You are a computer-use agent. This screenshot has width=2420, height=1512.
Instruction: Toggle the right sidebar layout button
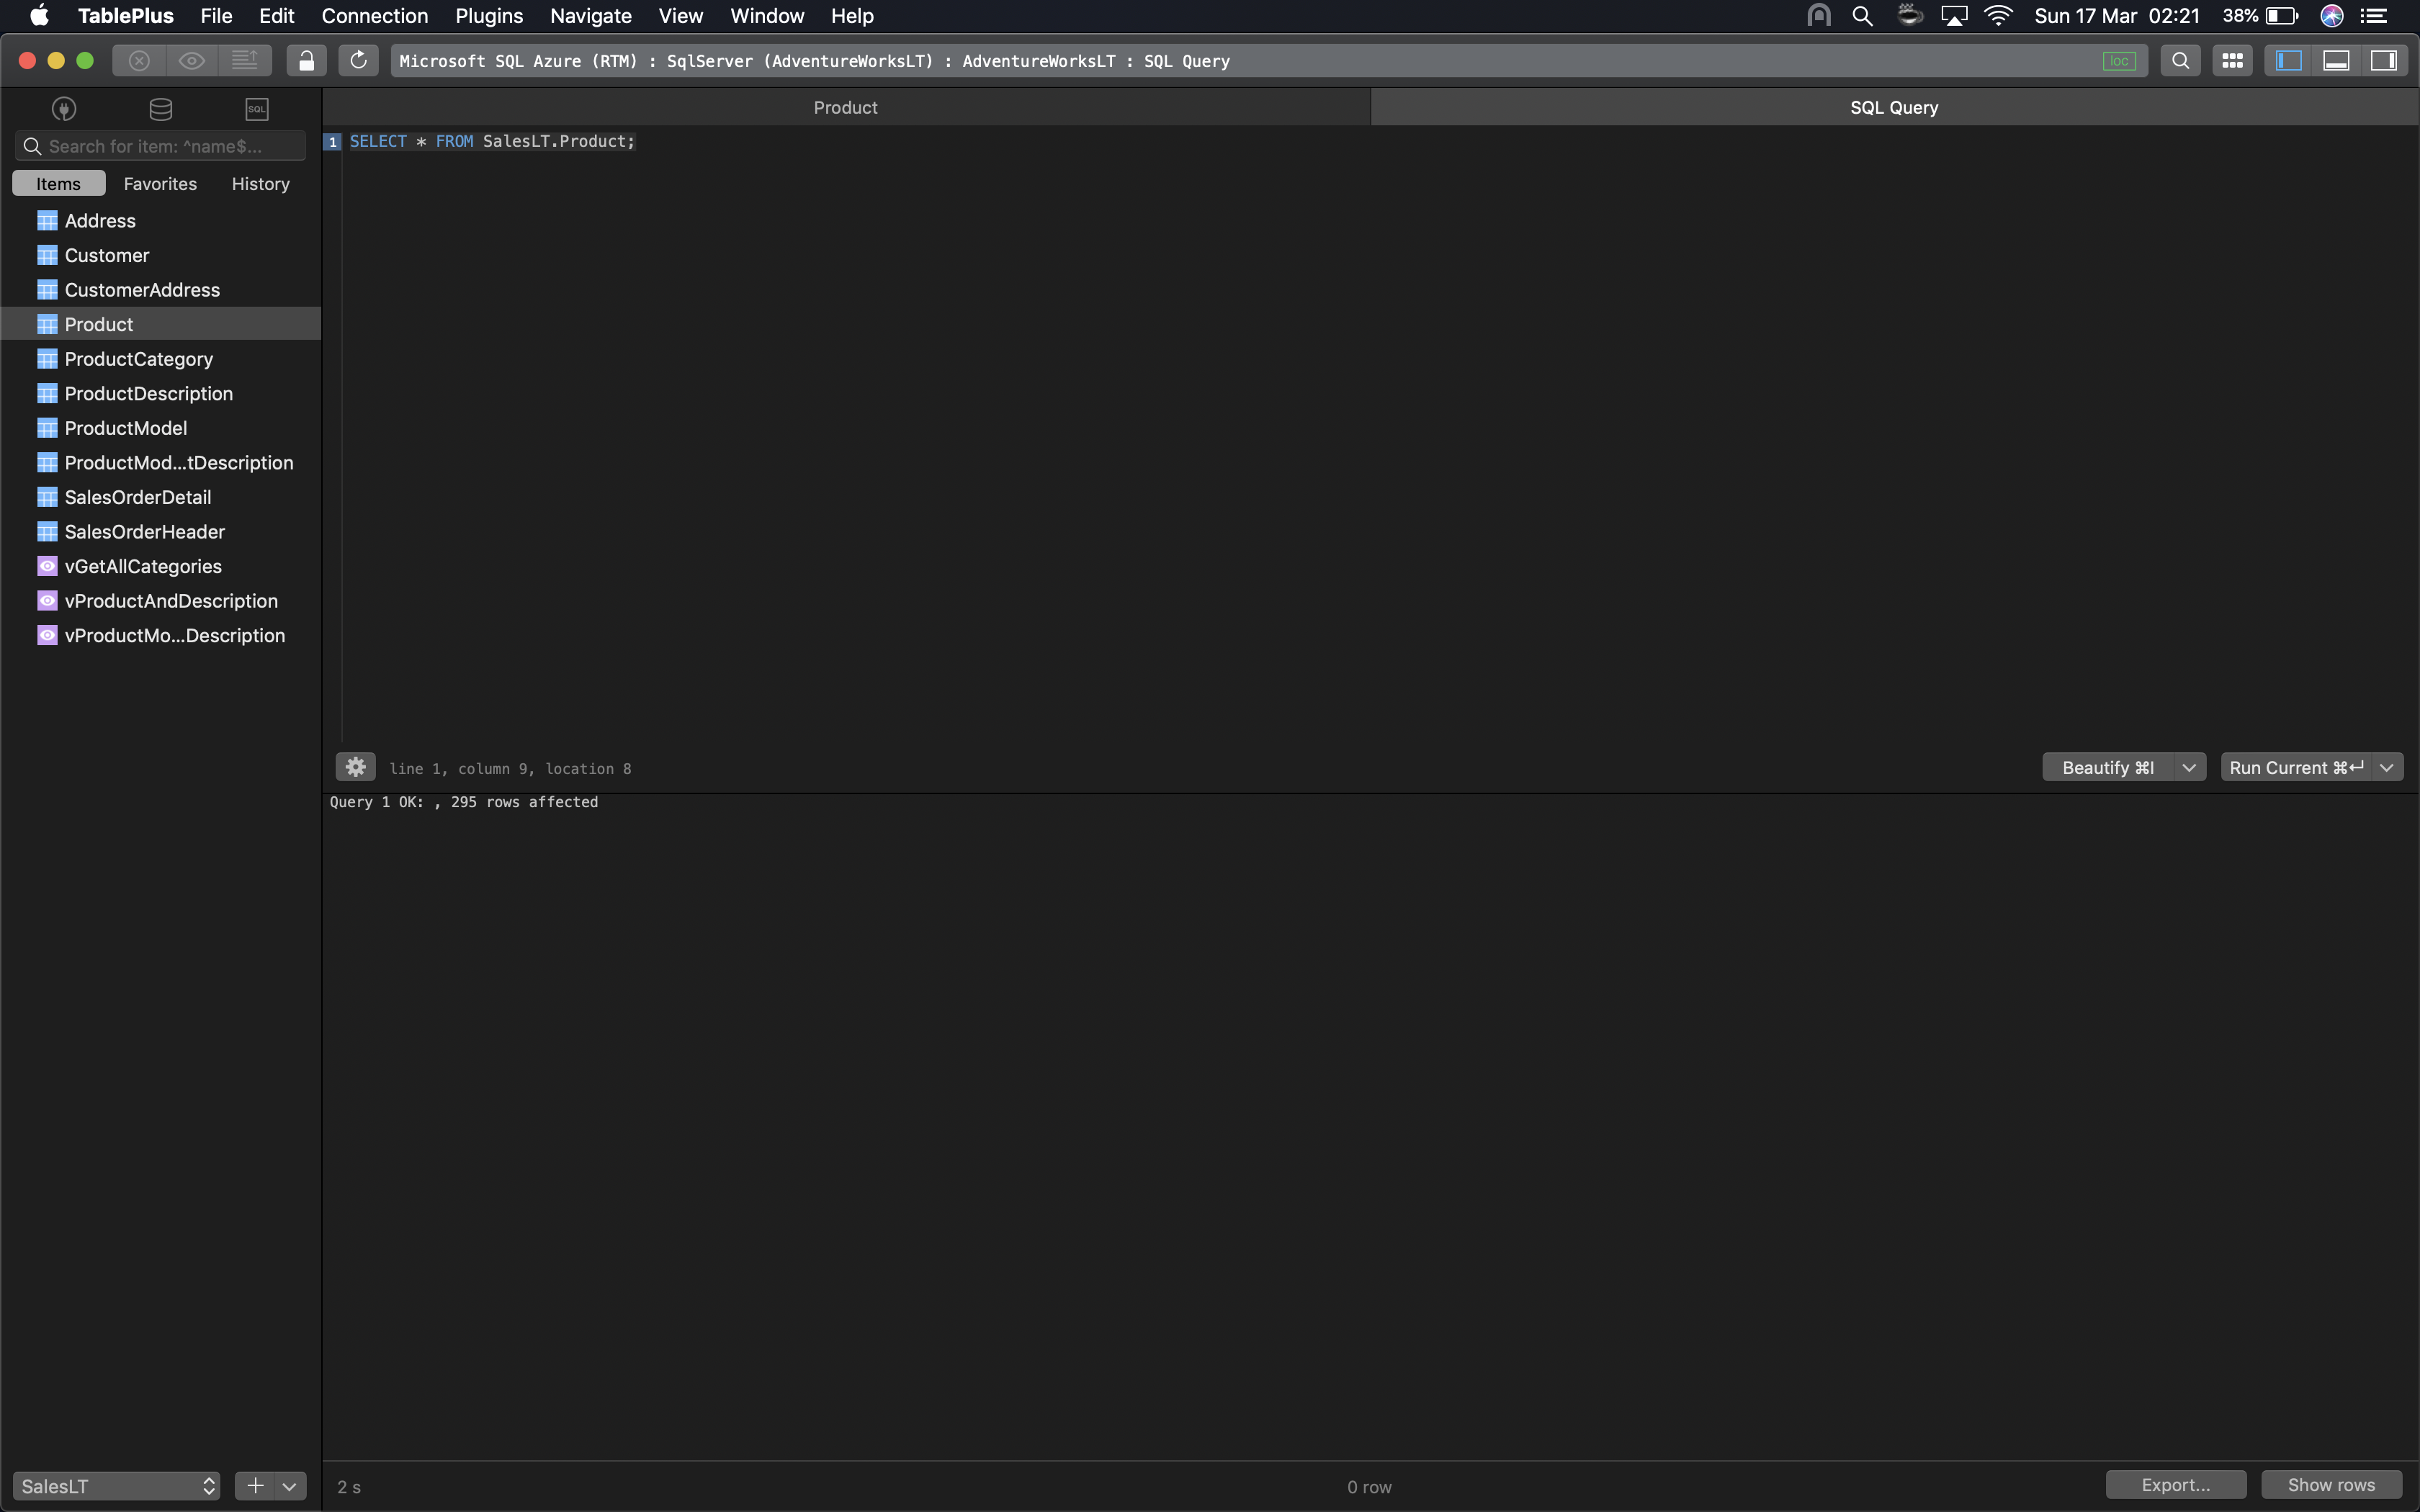(x=2386, y=60)
